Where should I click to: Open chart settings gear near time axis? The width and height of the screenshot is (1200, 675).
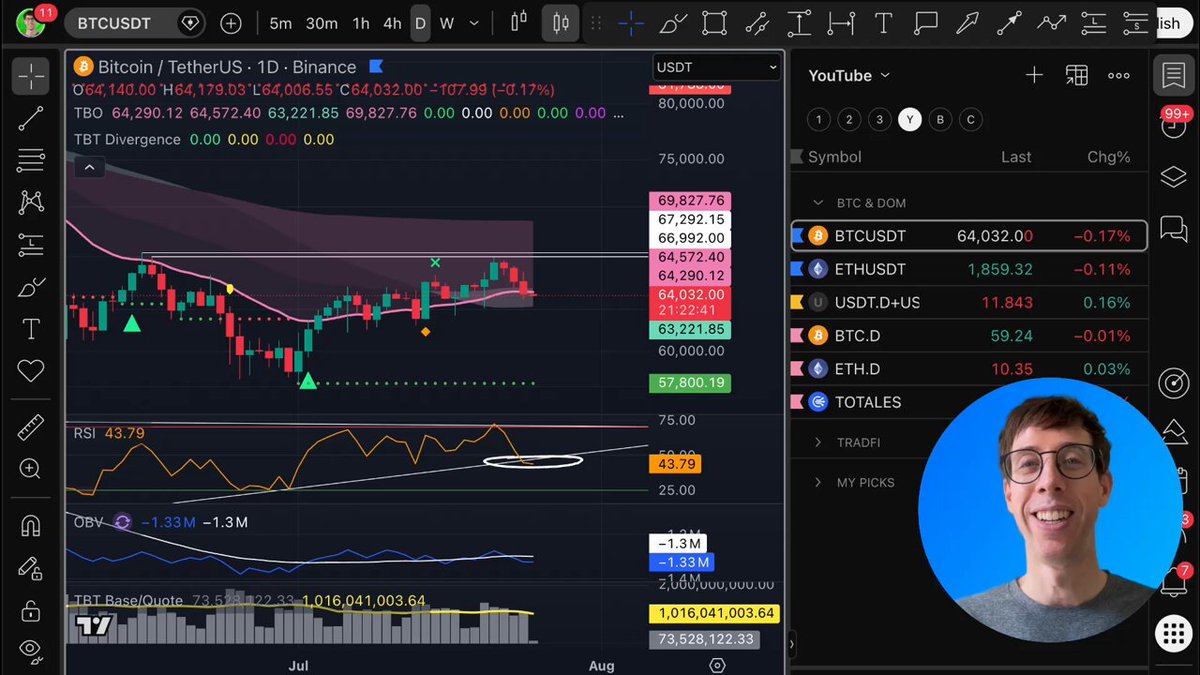coord(717,665)
